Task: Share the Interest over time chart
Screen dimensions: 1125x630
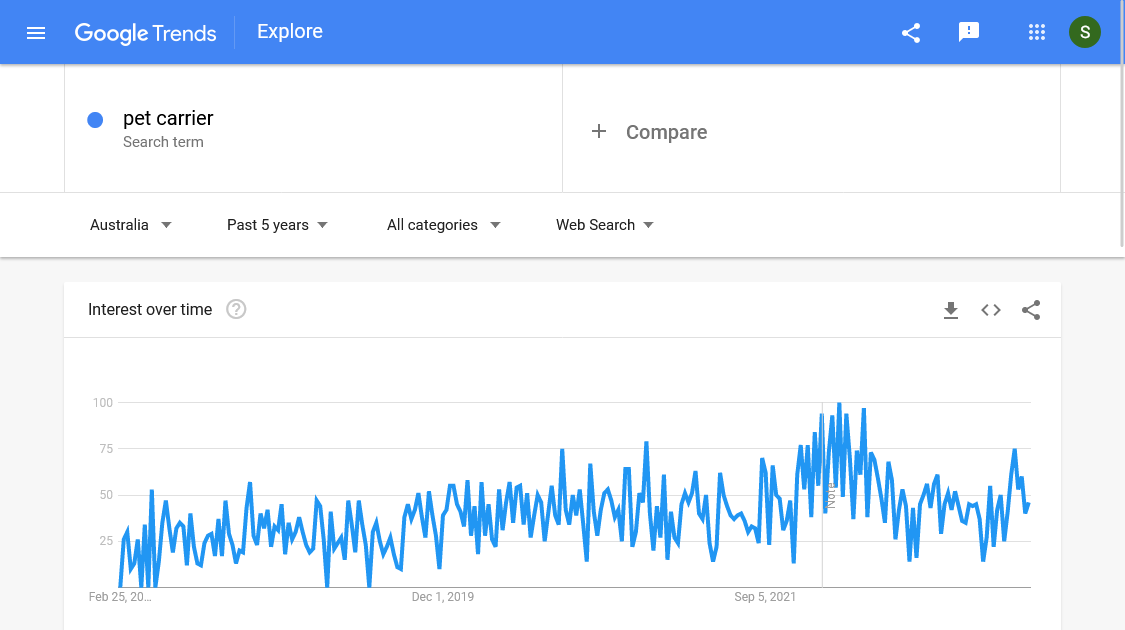Action: click(x=1031, y=310)
